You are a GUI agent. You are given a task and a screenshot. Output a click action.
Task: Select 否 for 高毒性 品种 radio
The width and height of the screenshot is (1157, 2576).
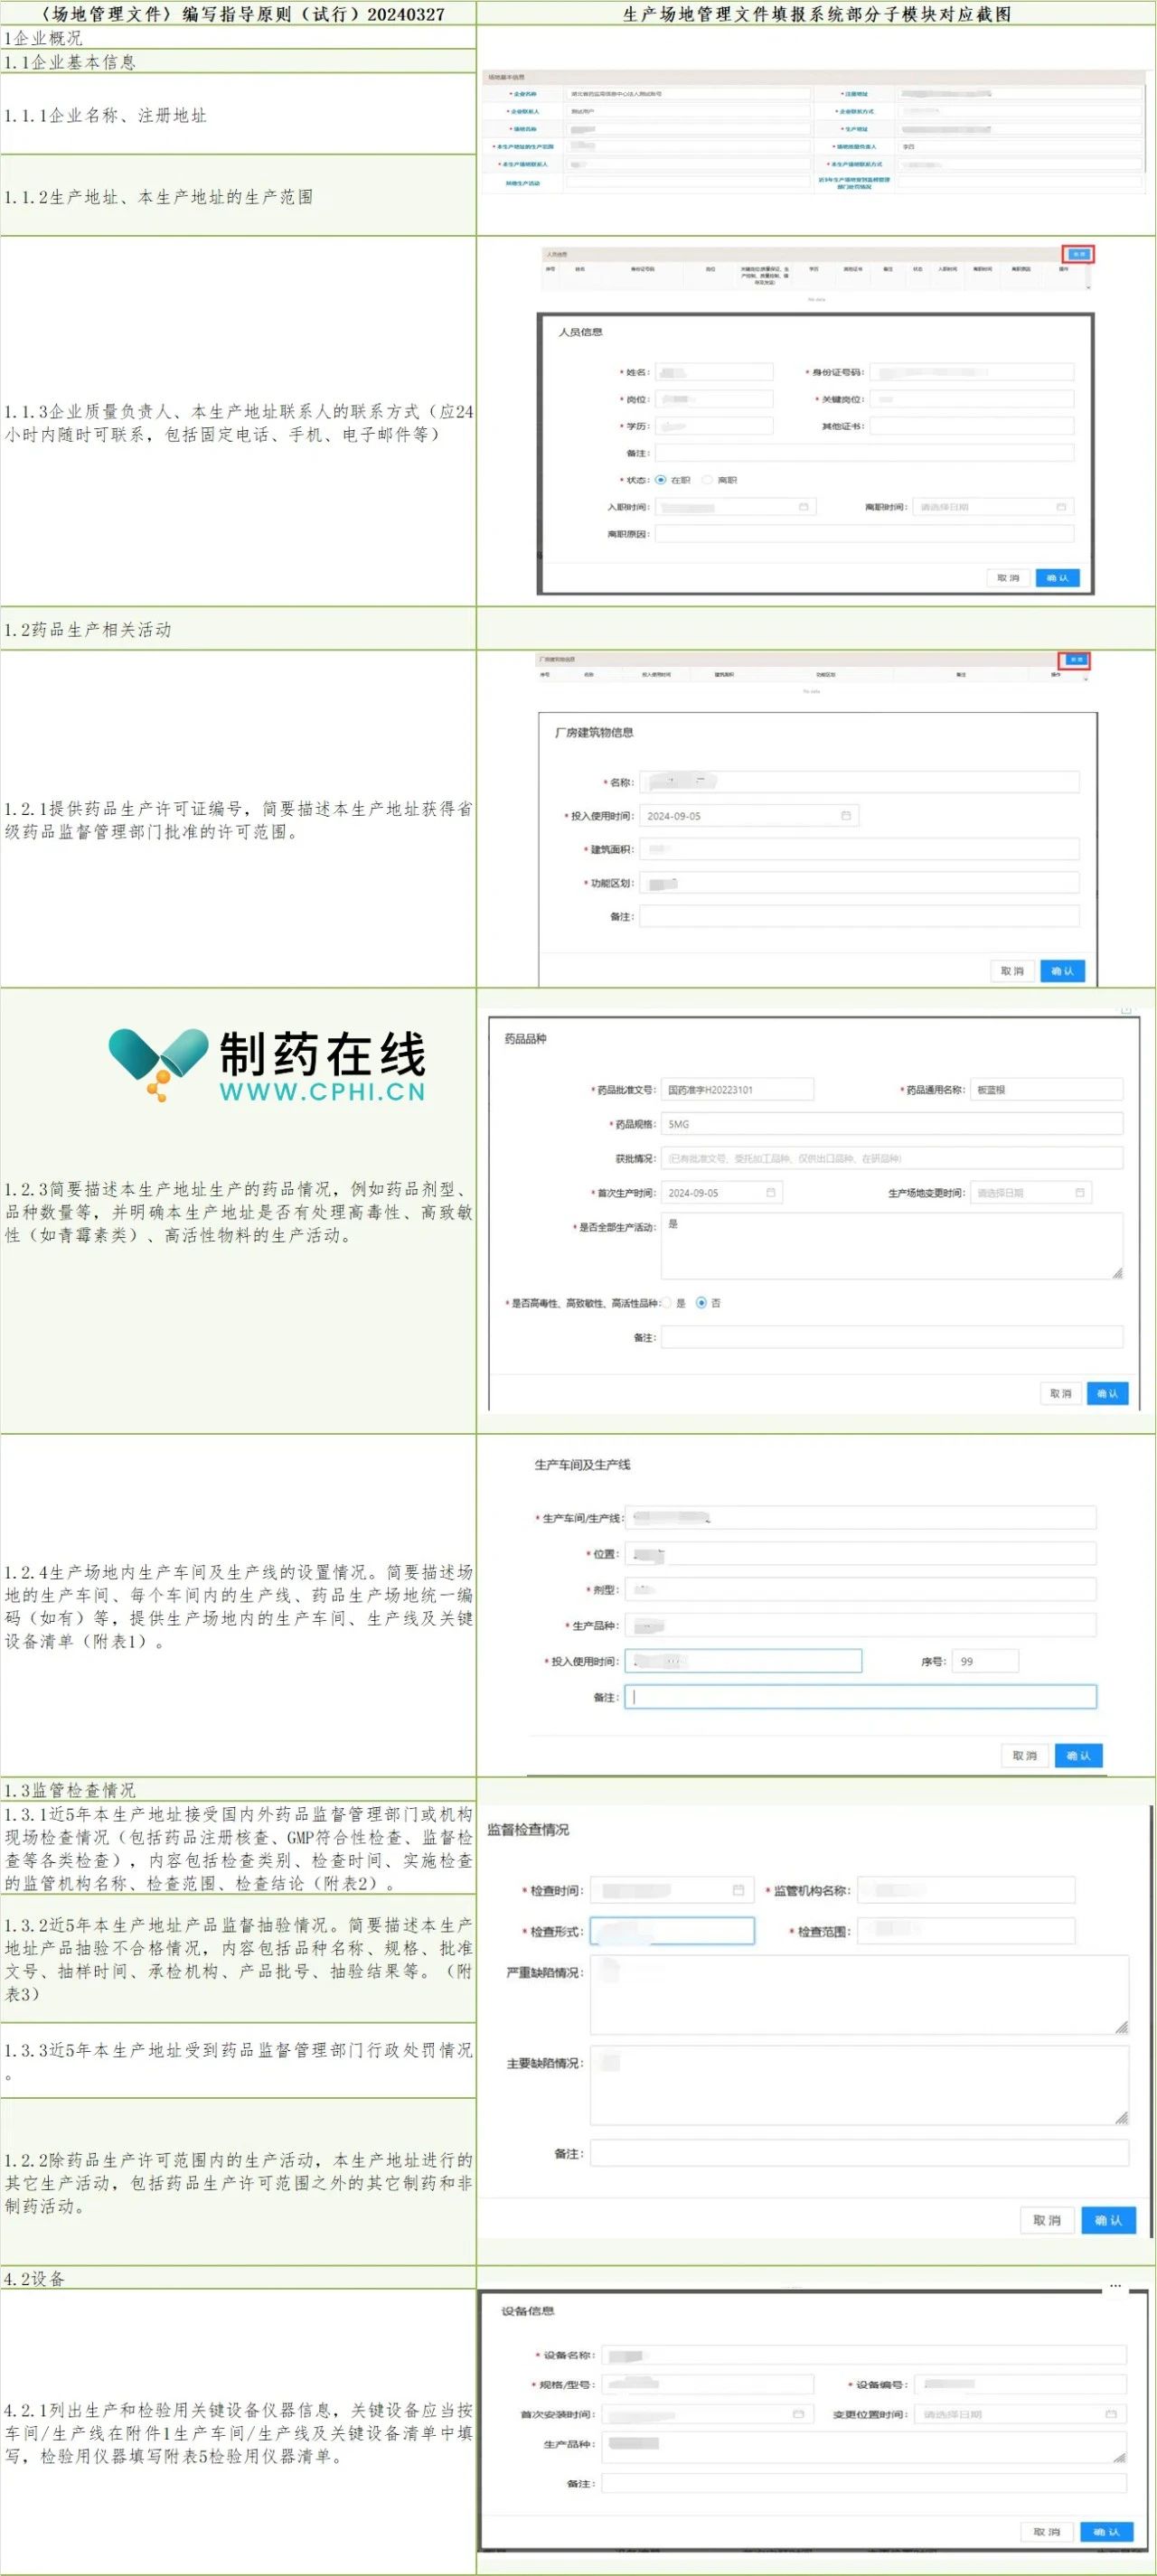[701, 1303]
